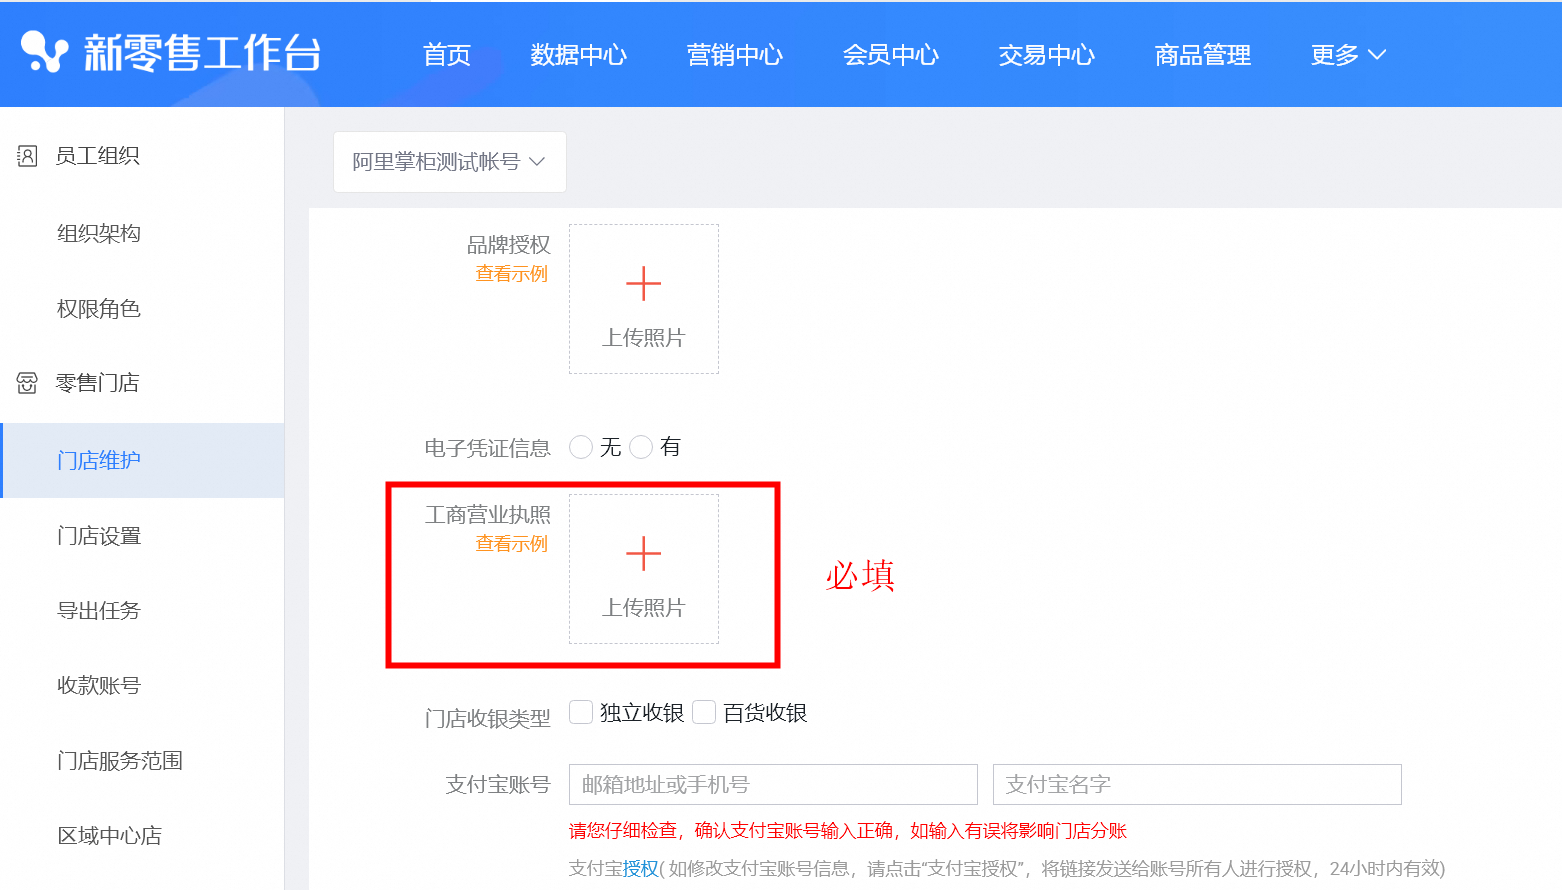Image resolution: width=1562 pixels, height=890 pixels.
Task: Focus the 邮箱地址或手机号 input field
Action: [x=772, y=785]
